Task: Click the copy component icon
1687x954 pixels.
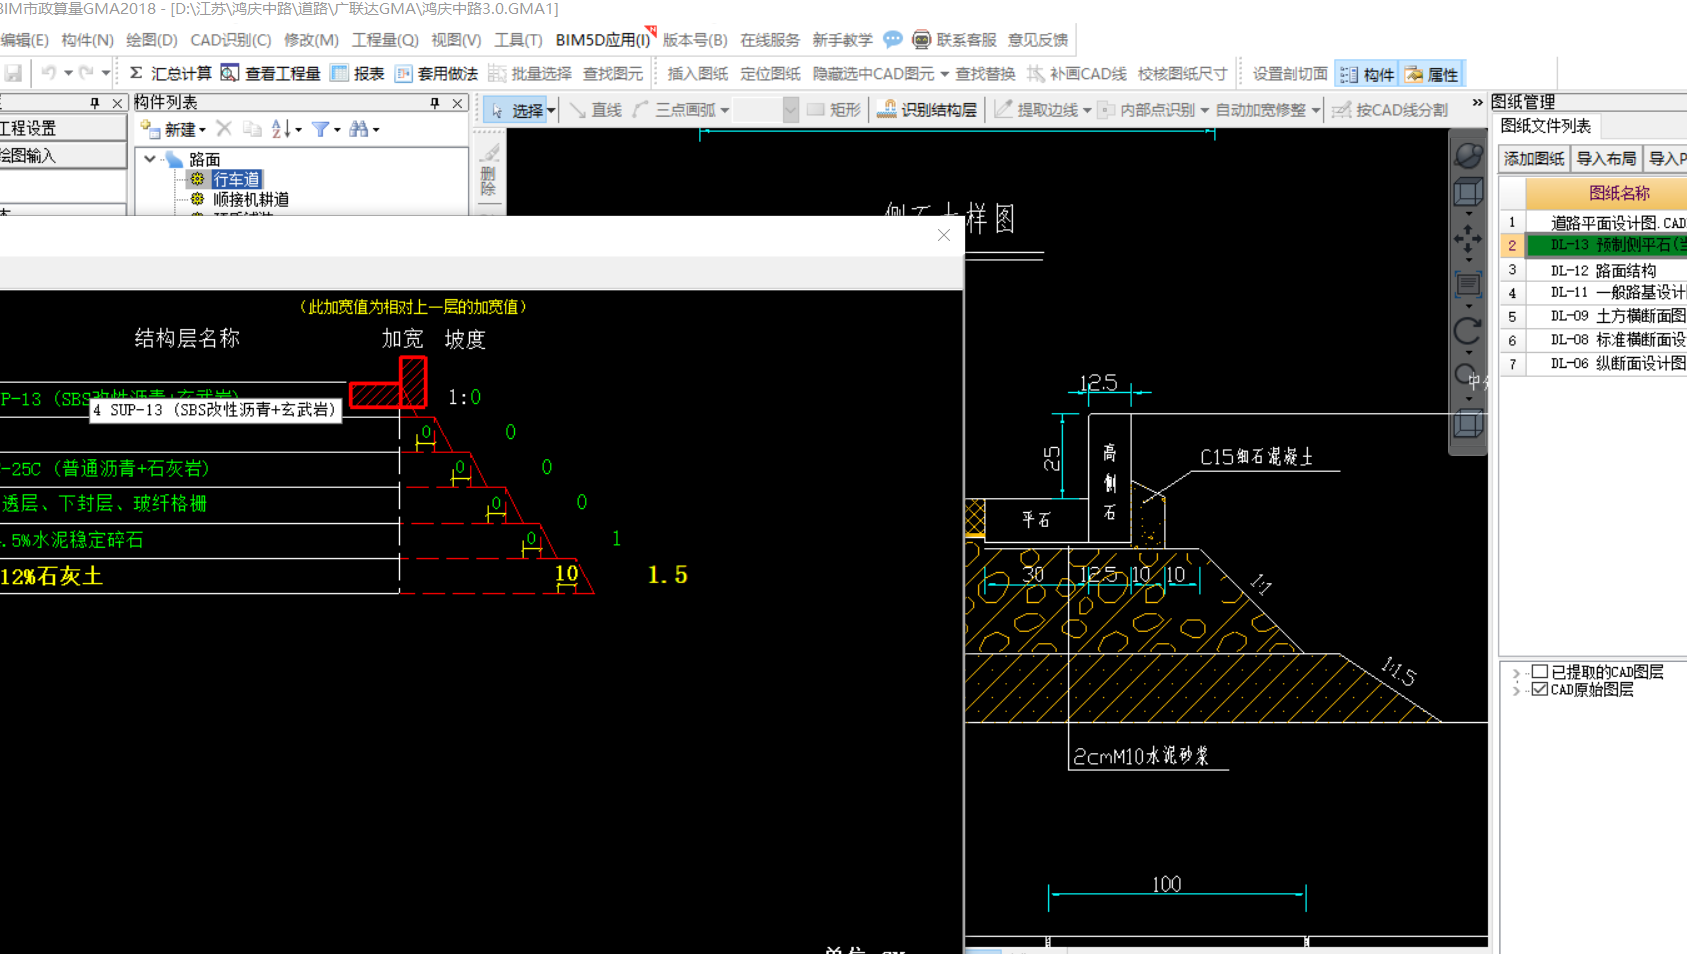Action: point(252,129)
